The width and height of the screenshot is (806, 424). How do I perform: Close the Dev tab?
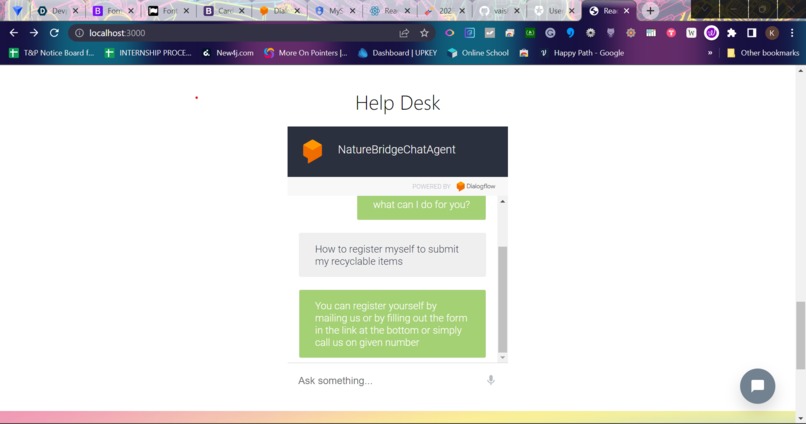(x=76, y=11)
